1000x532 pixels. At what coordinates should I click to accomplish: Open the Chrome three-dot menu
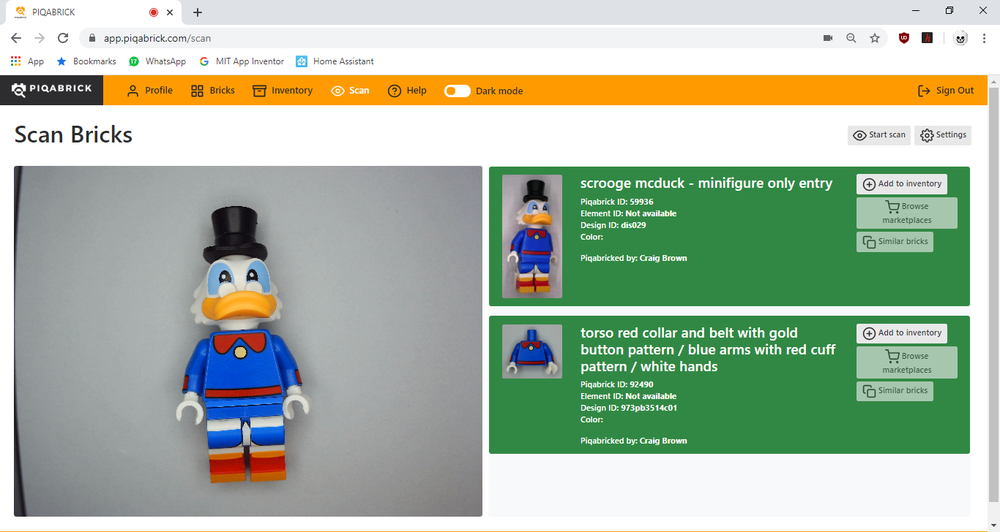[984, 38]
